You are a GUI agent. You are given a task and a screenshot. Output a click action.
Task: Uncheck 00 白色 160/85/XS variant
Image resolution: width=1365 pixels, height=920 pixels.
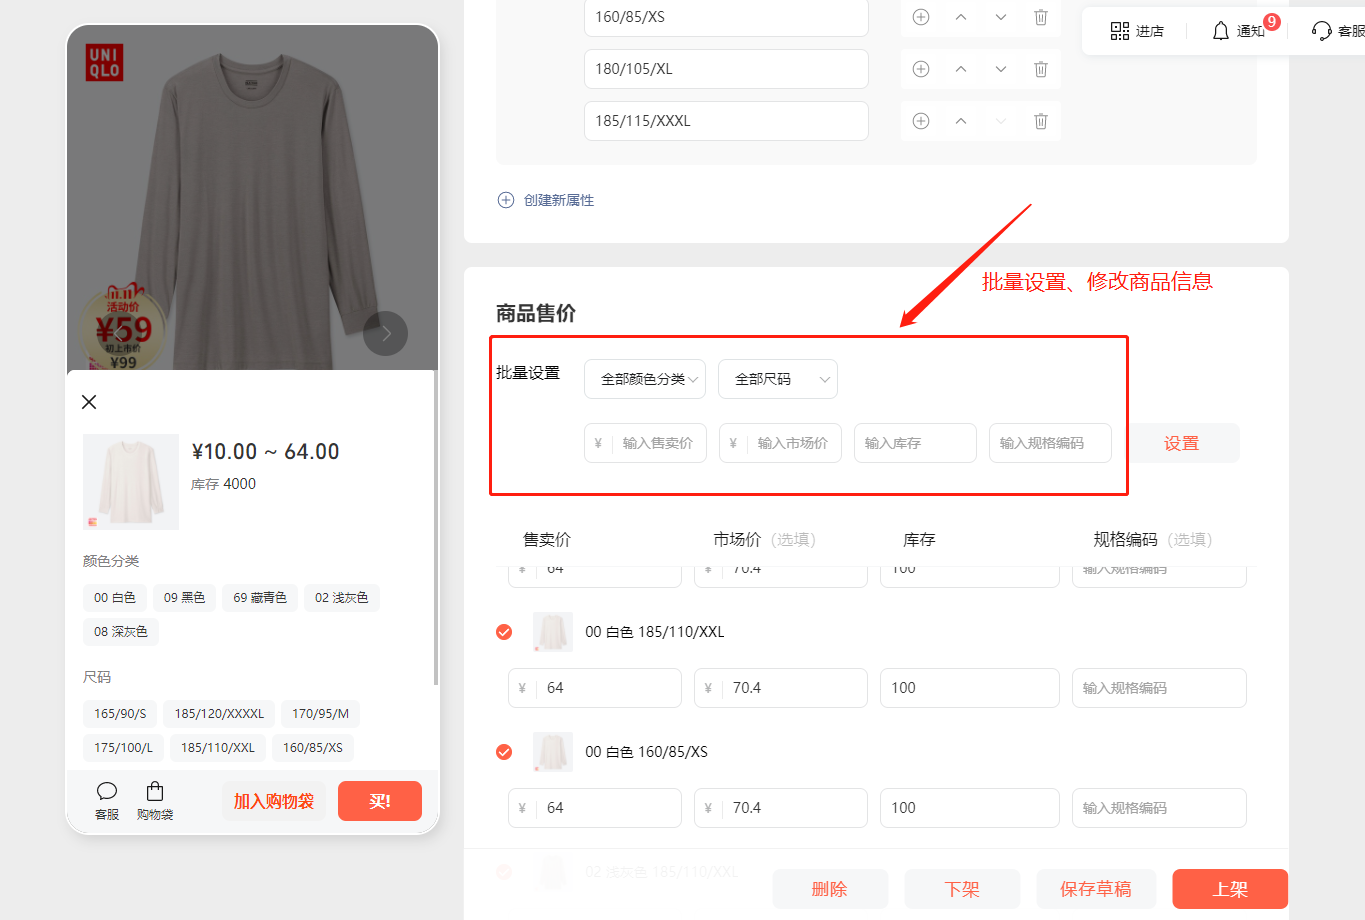coord(504,752)
